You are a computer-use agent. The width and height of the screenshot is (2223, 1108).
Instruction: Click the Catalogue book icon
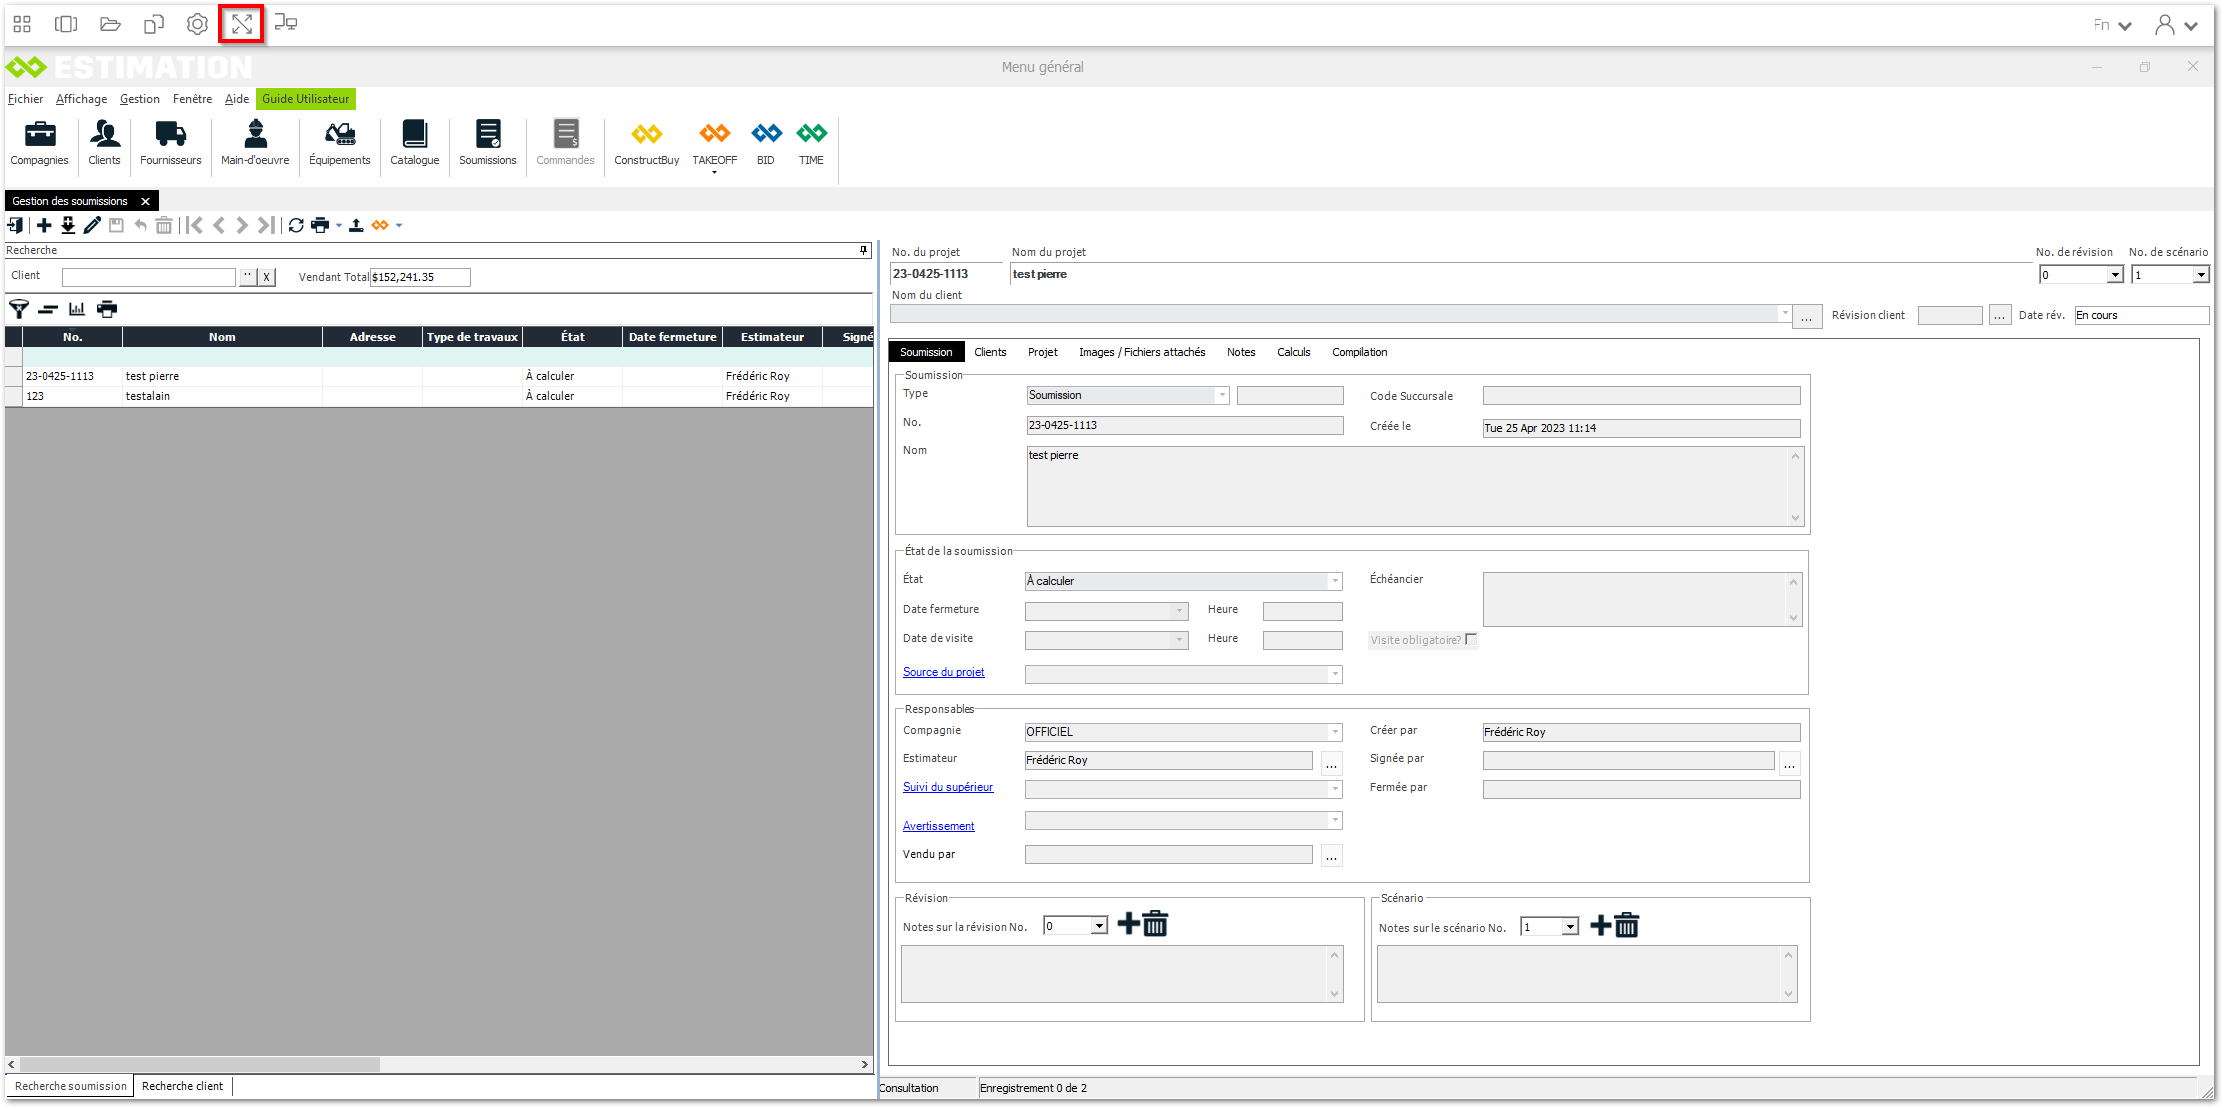point(414,141)
